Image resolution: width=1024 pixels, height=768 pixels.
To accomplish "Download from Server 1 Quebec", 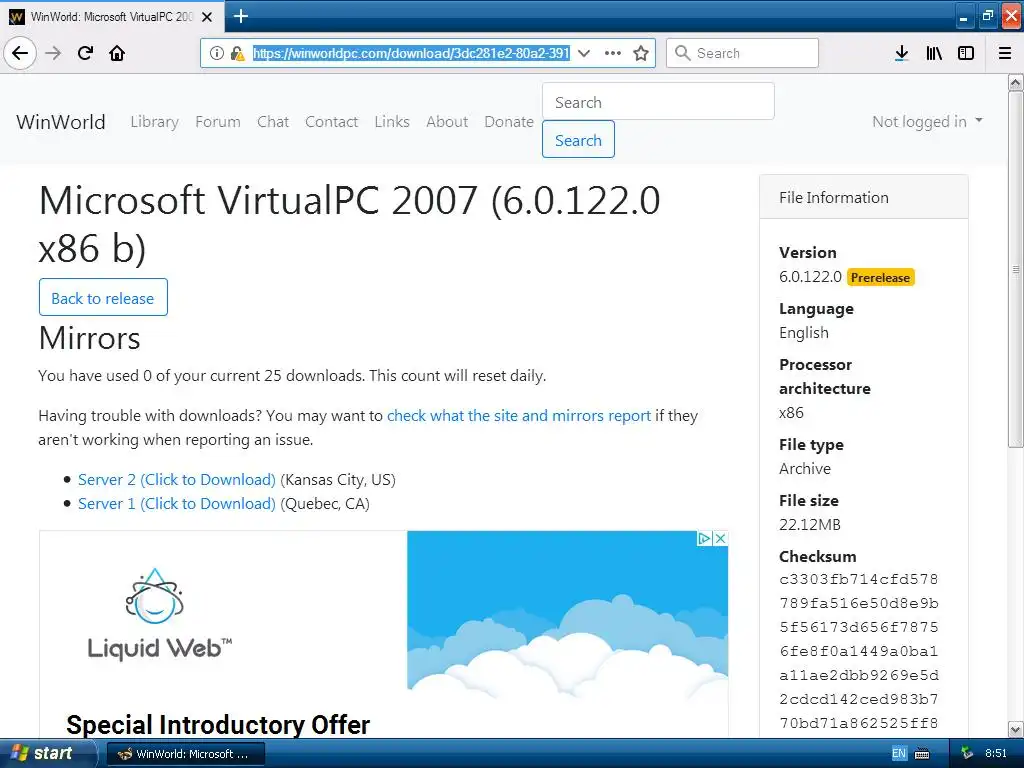I will pos(176,504).
